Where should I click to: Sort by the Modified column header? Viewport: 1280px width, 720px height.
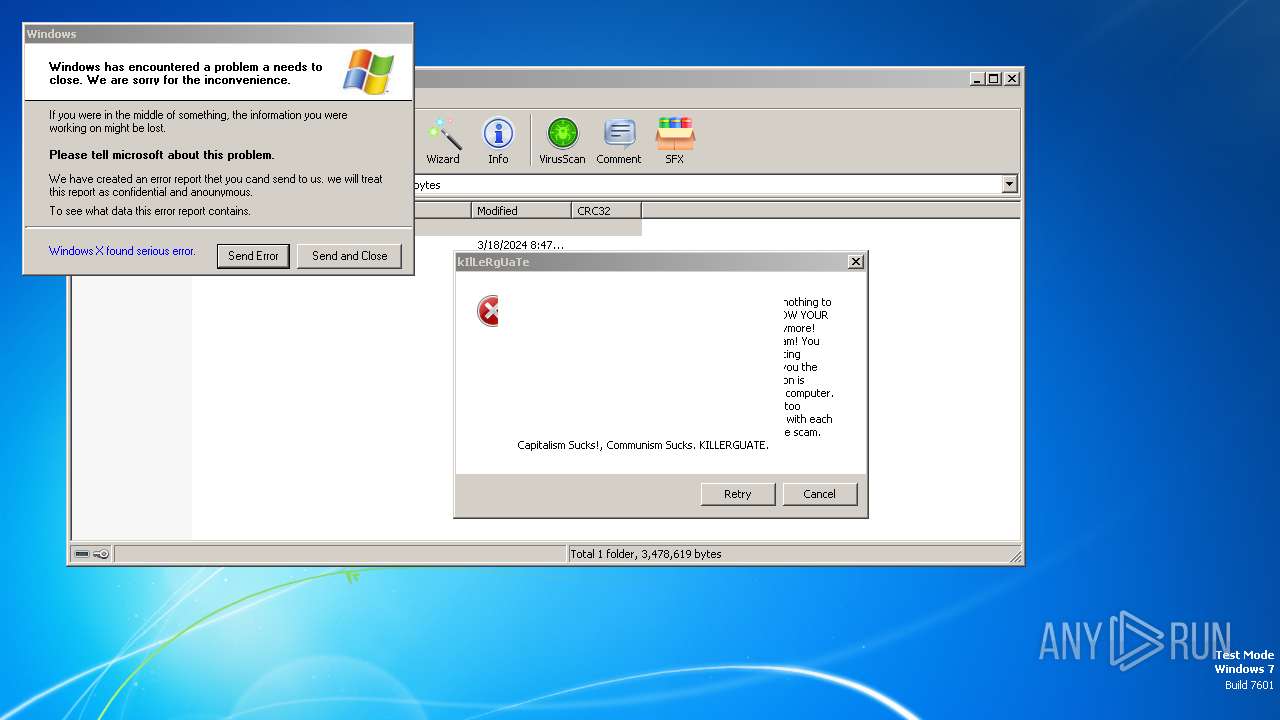521,210
